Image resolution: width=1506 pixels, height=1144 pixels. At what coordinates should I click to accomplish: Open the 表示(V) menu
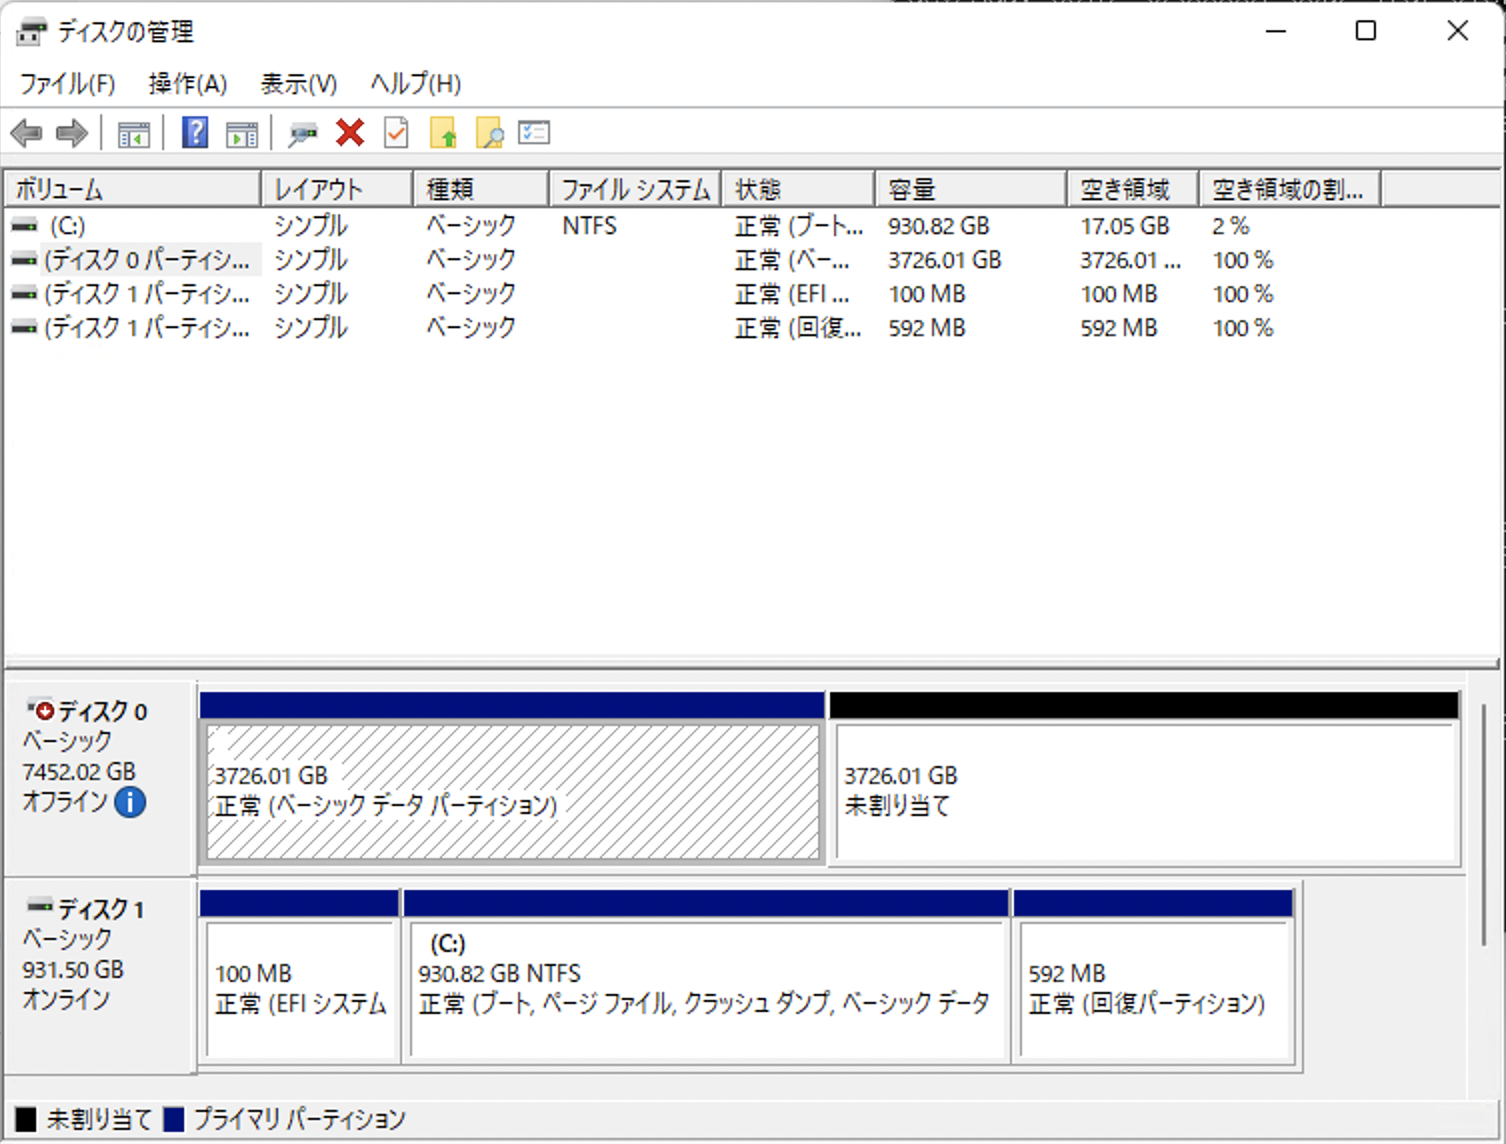click(297, 83)
